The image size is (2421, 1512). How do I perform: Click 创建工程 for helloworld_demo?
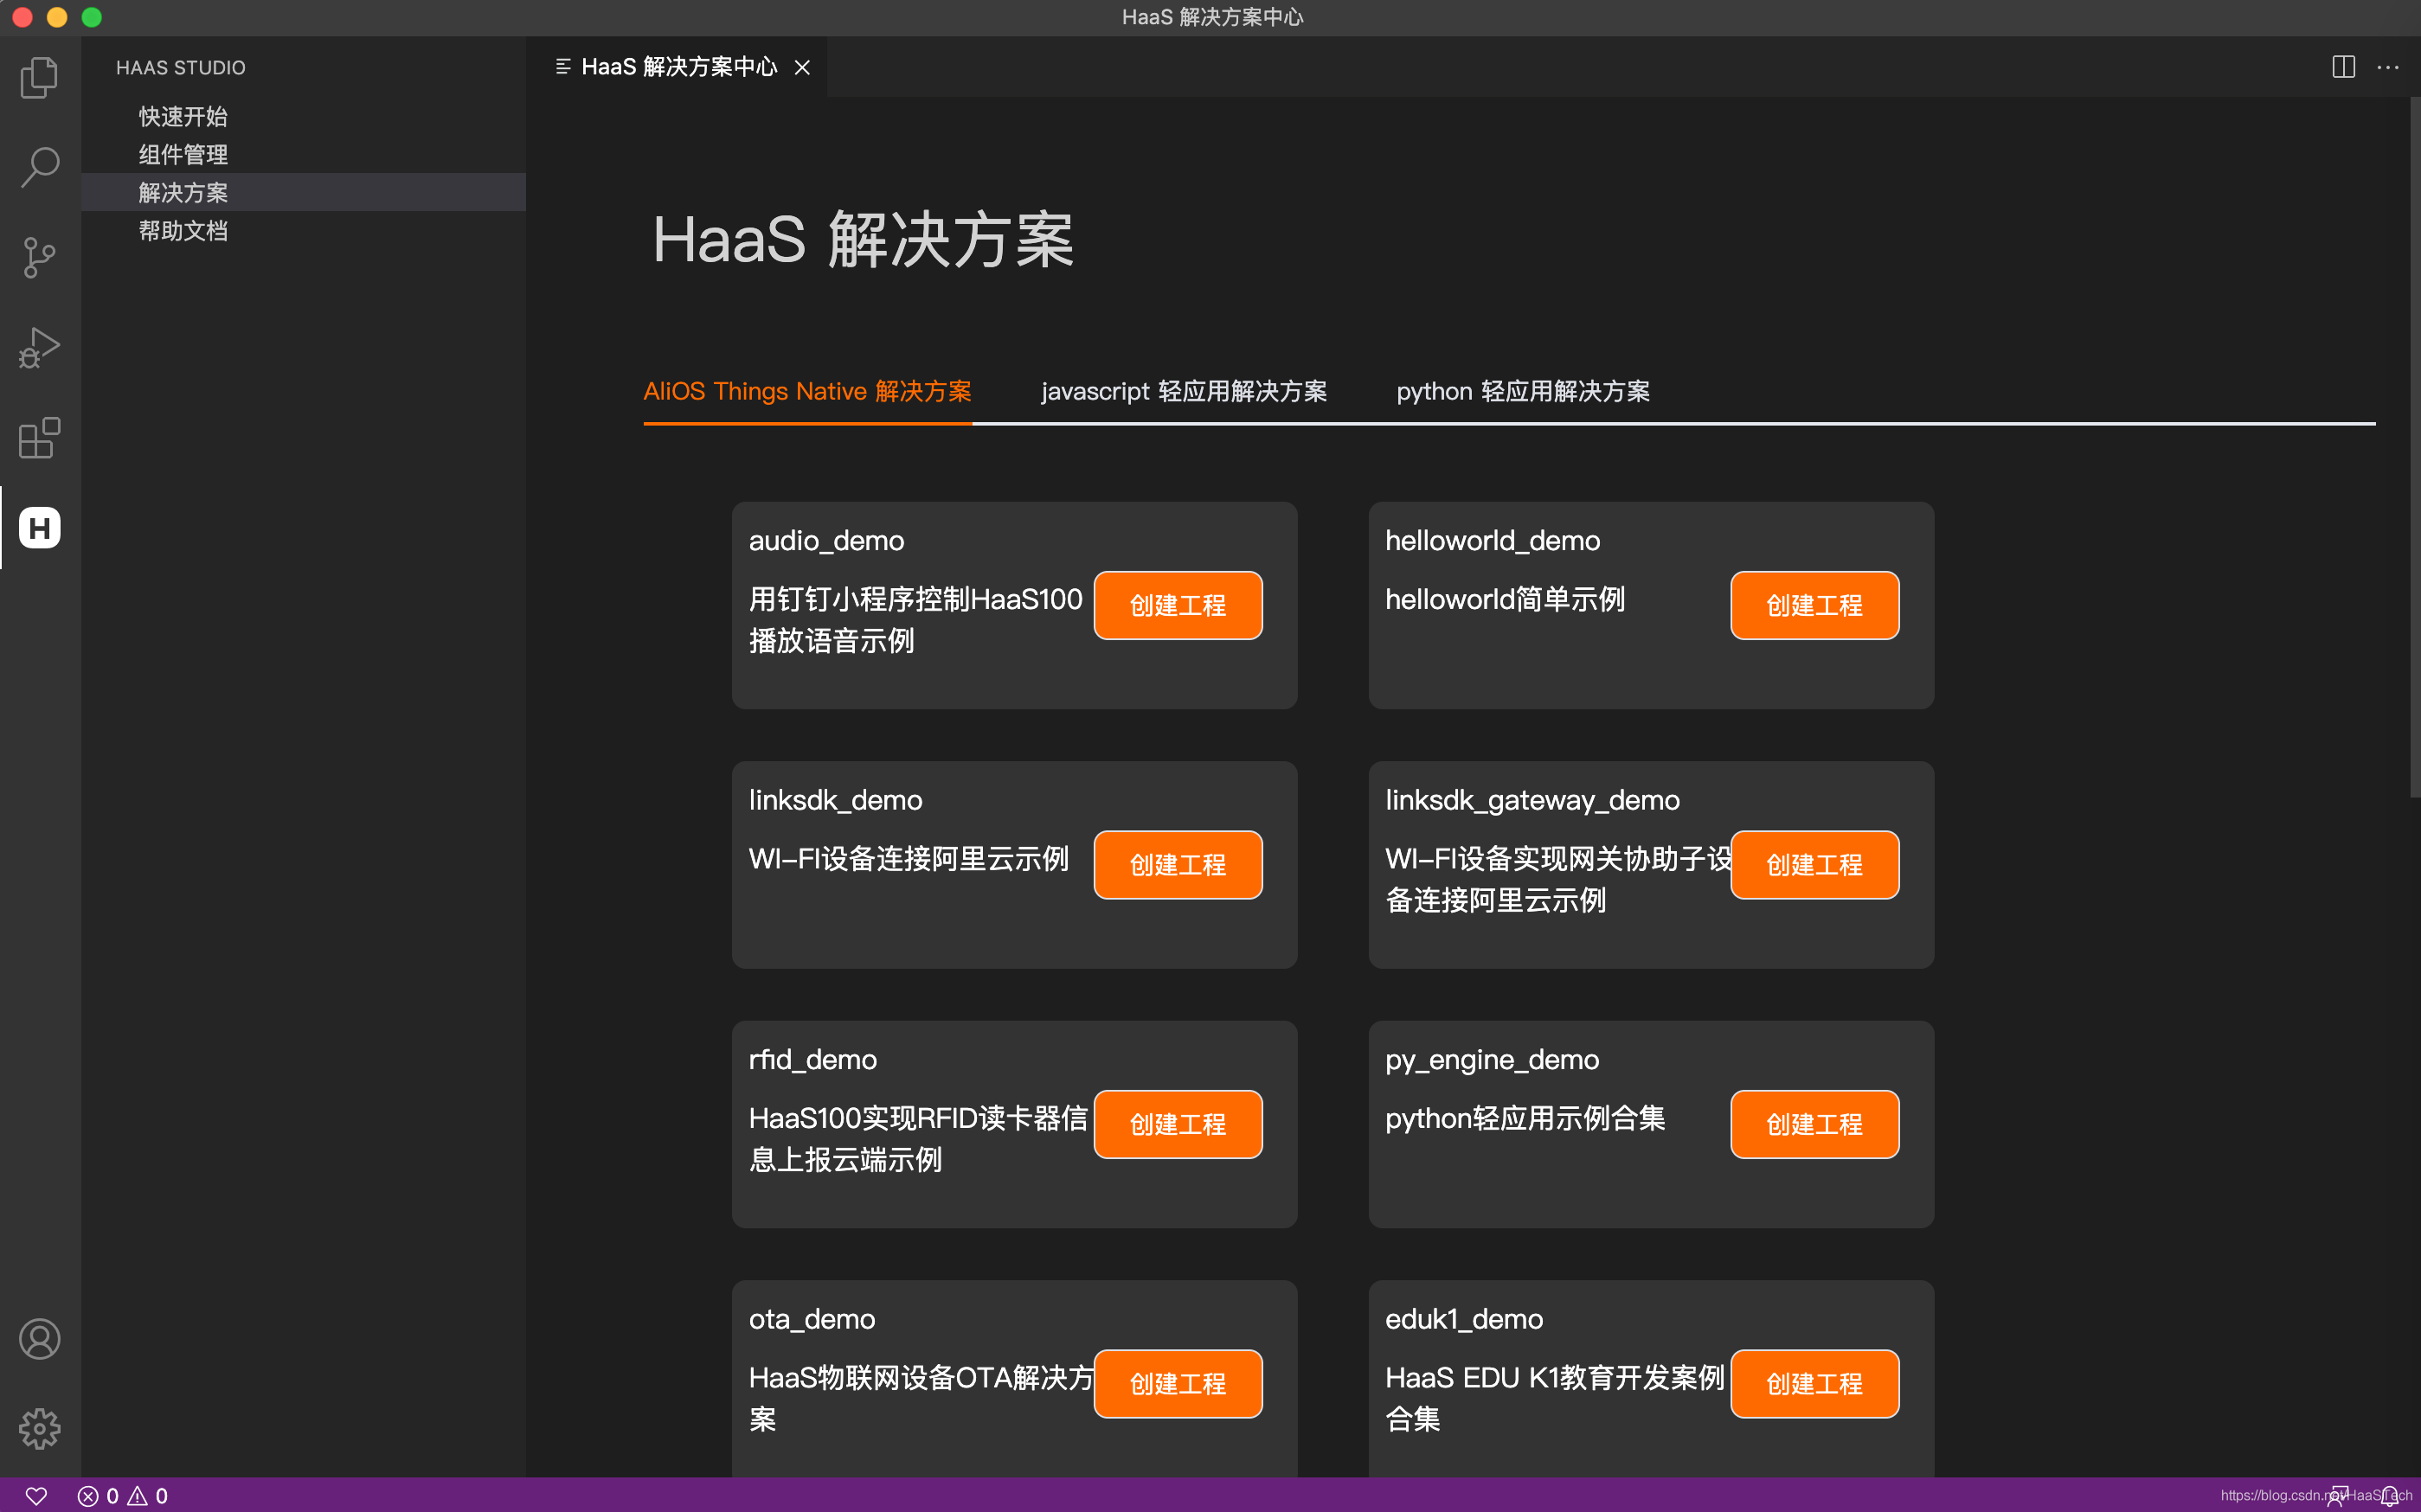coord(1814,605)
